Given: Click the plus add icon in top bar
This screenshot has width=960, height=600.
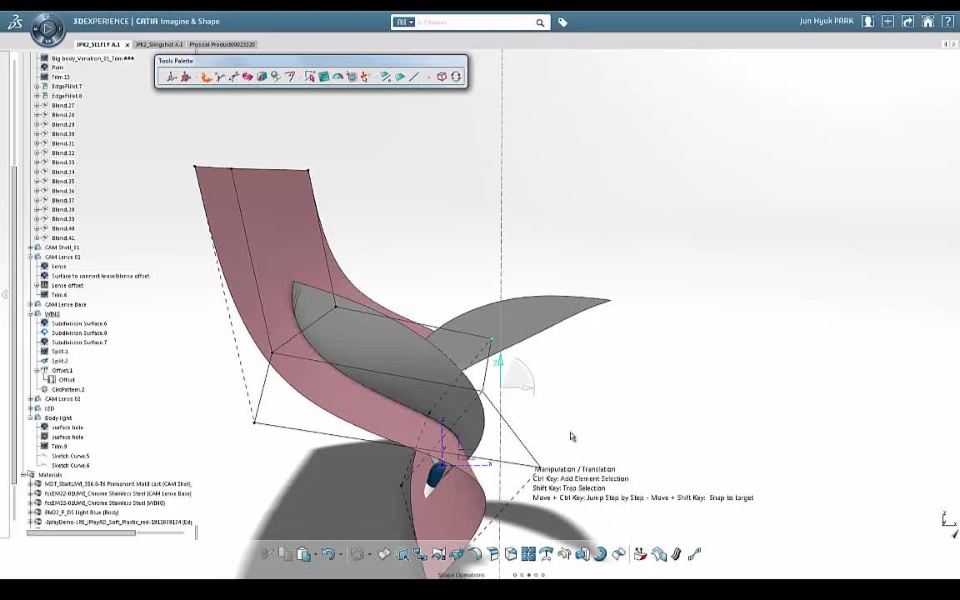Looking at the screenshot, I should pos(888,21).
